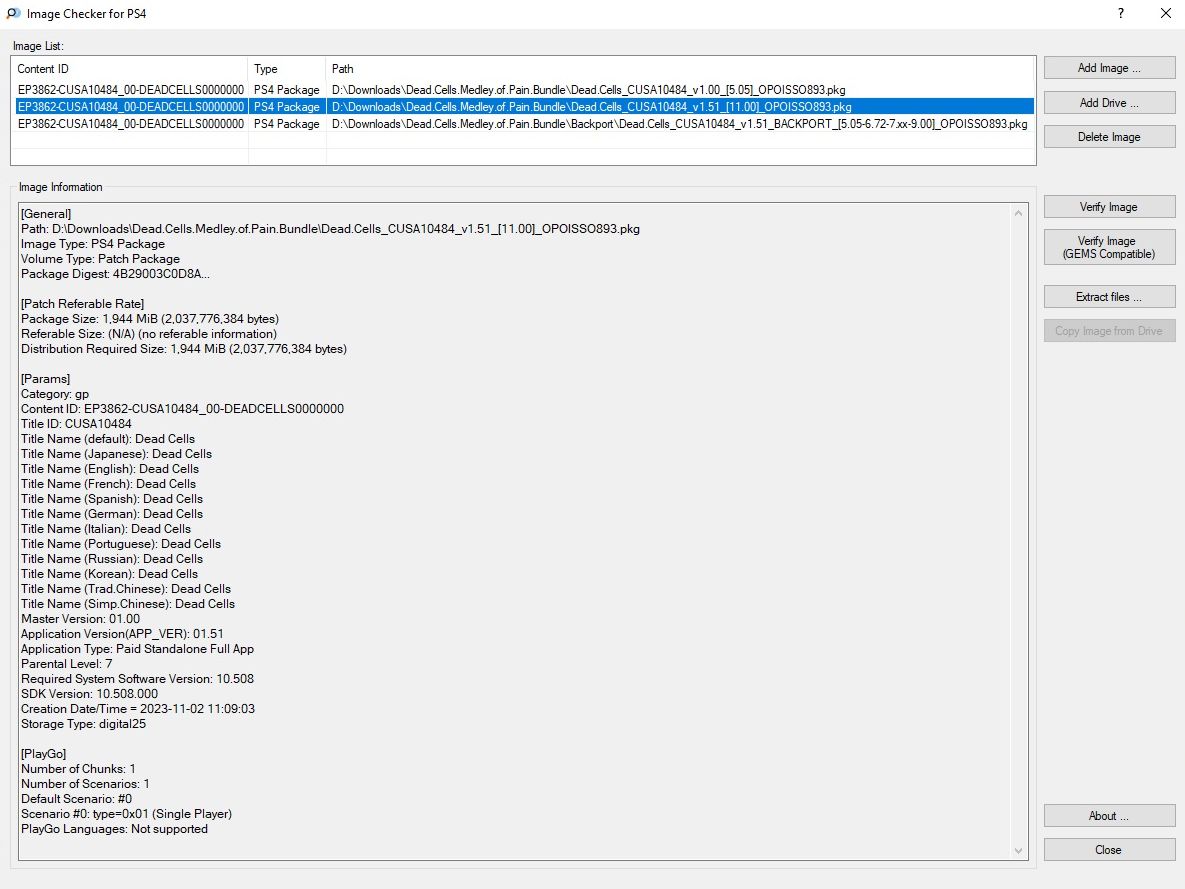Image resolution: width=1185 pixels, height=889 pixels.
Task: Open the Extract files dialog
Action: coord(1109,297)
